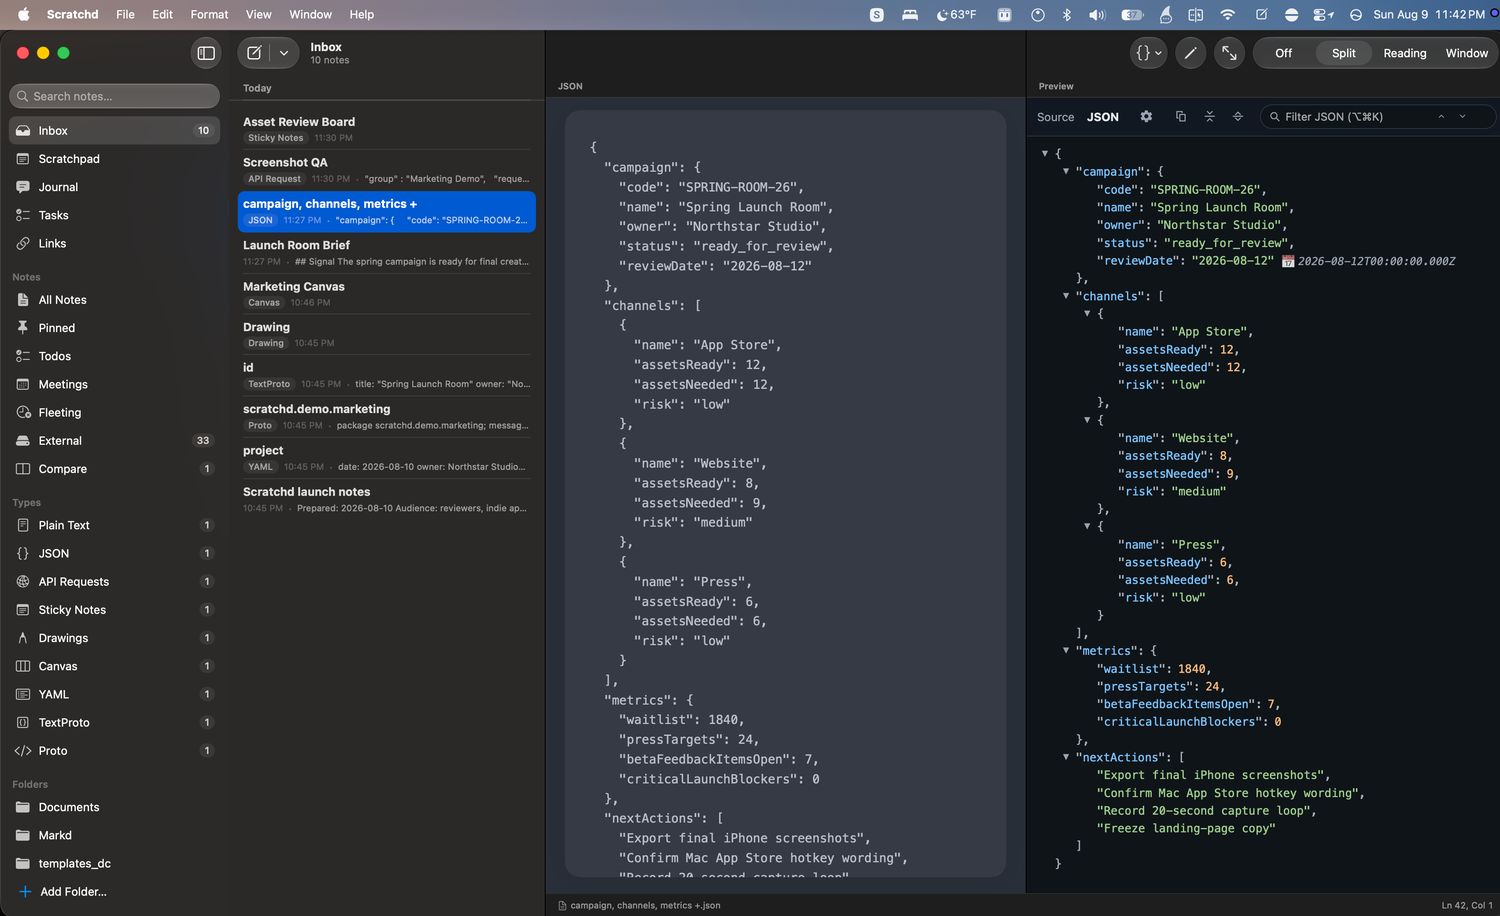Image resolution: width=1500 pixels, height=916 pixels.
Task: Collapse the root JSON object triangle
Action: 1045,154
